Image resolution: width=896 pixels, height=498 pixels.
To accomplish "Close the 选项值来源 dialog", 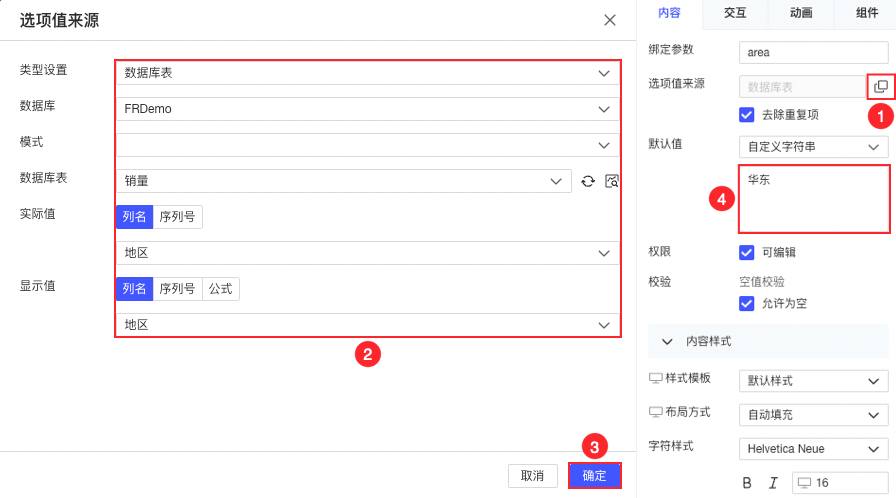I will (610, 21).
